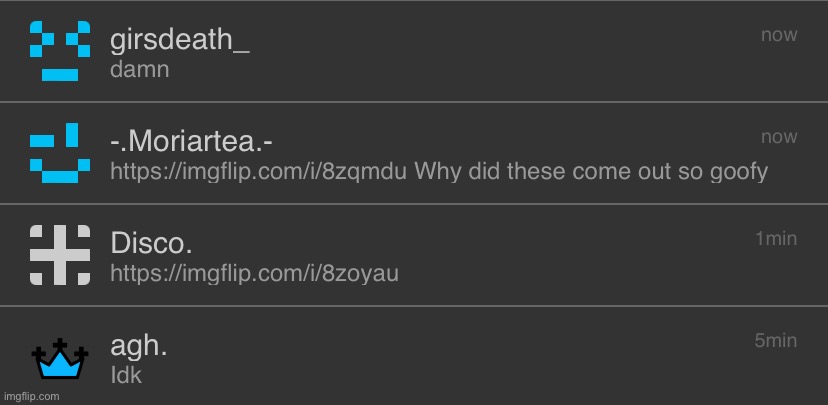828x405 pixels.
Task: Click -.Moriartea.- smiling pixel avatar
Action: coord(60,153)
